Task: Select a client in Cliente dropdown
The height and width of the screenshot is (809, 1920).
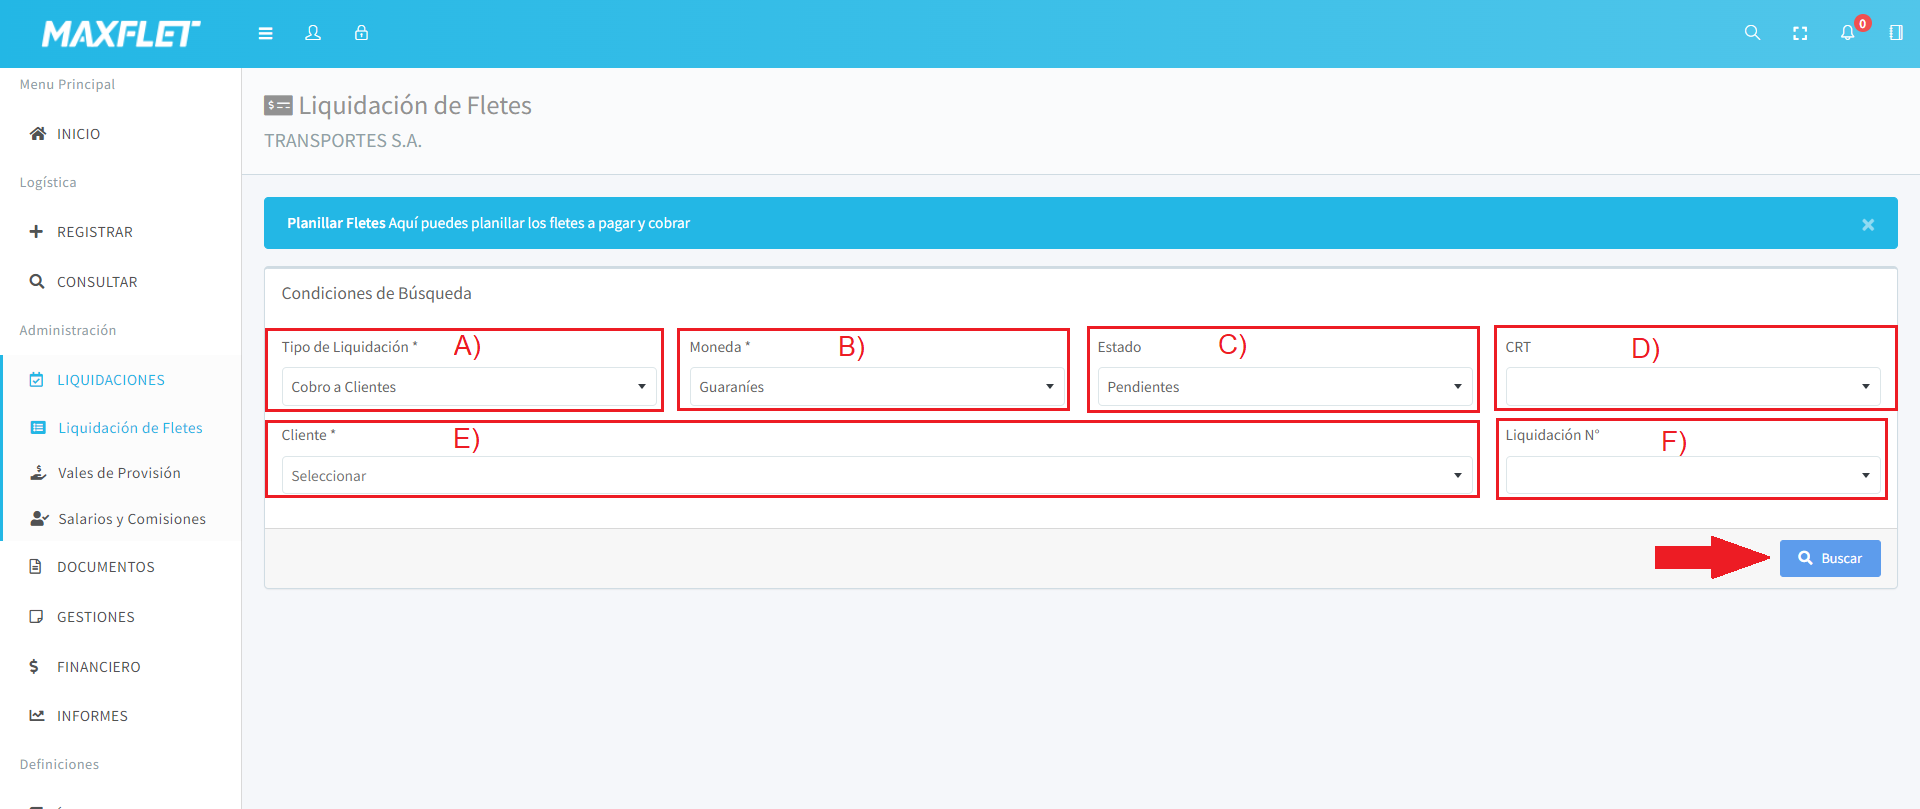Action: click(x=876, y=476)
